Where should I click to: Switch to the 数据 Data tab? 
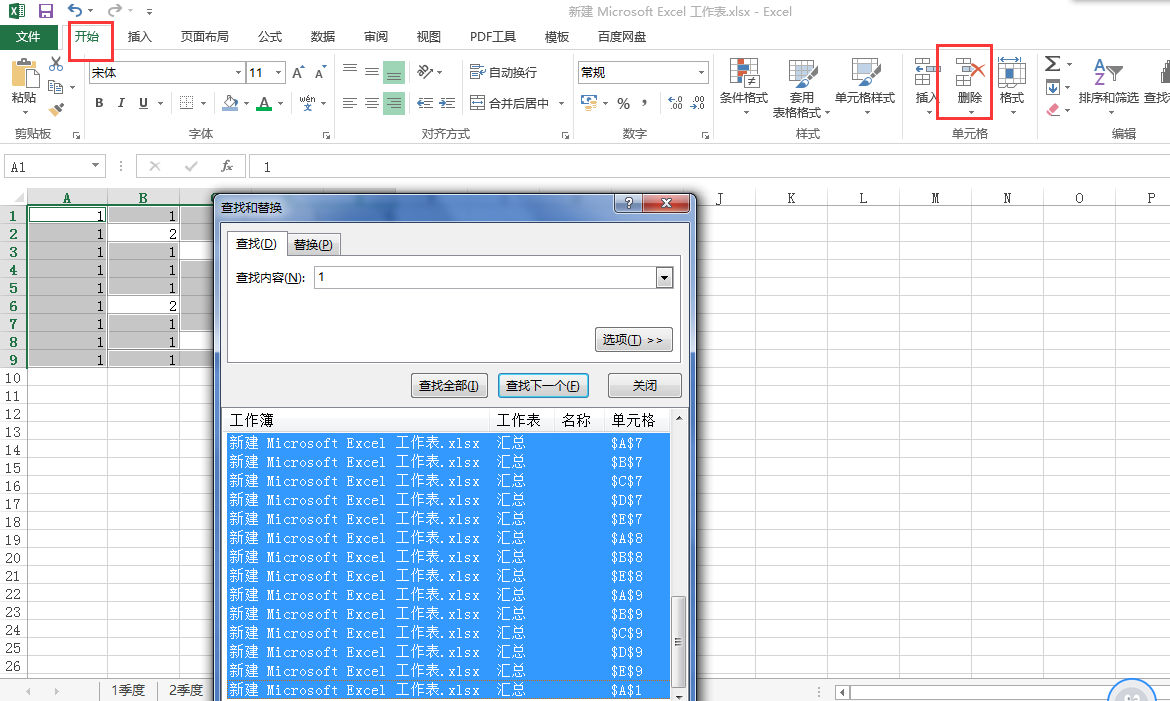(322, 37)
